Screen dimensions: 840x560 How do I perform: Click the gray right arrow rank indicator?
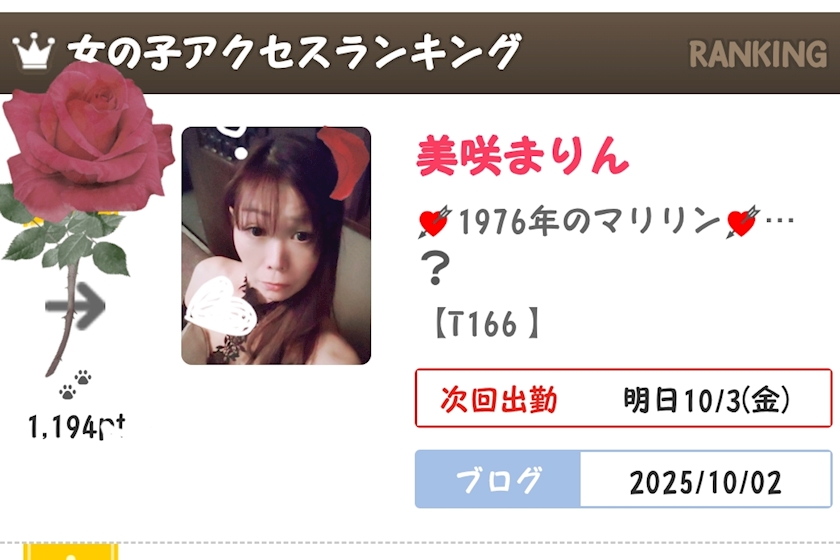(75, 306)
